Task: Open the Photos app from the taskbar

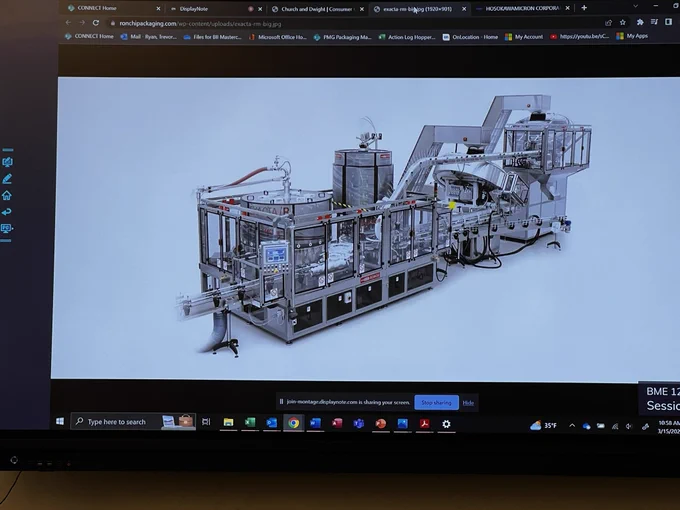Action: 402,424
